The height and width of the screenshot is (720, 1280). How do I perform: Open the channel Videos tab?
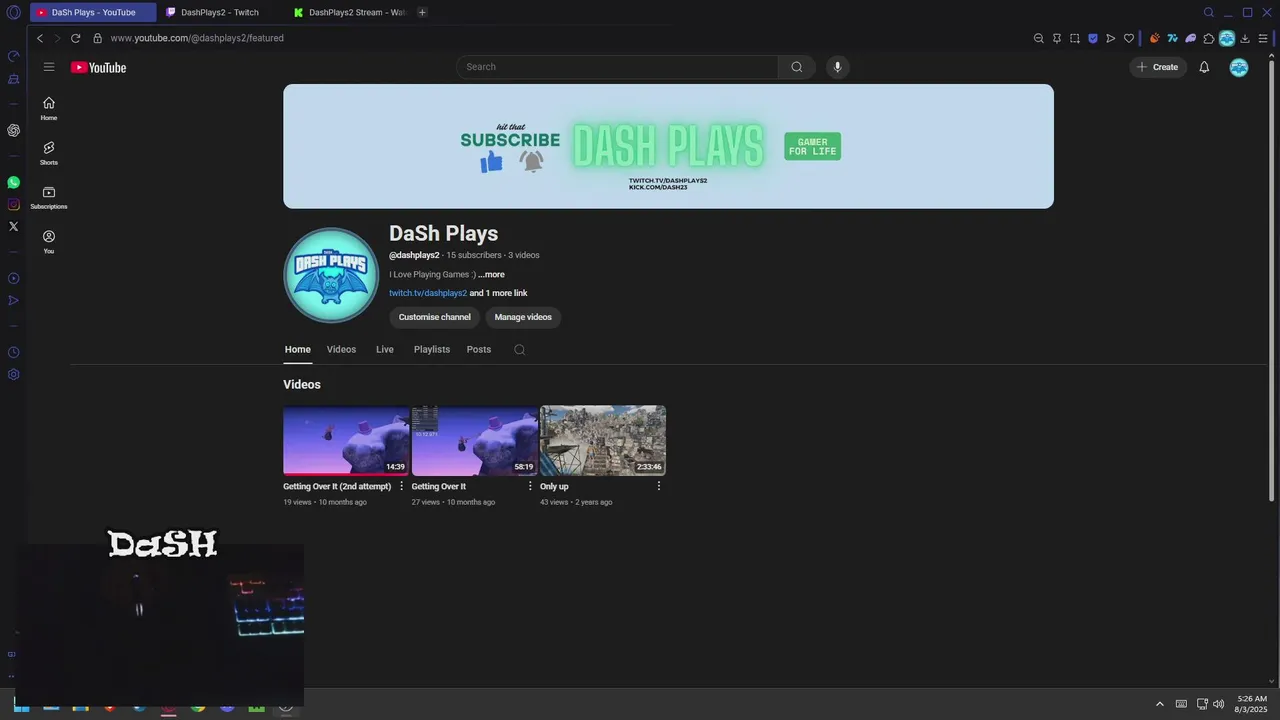point(341,349)
